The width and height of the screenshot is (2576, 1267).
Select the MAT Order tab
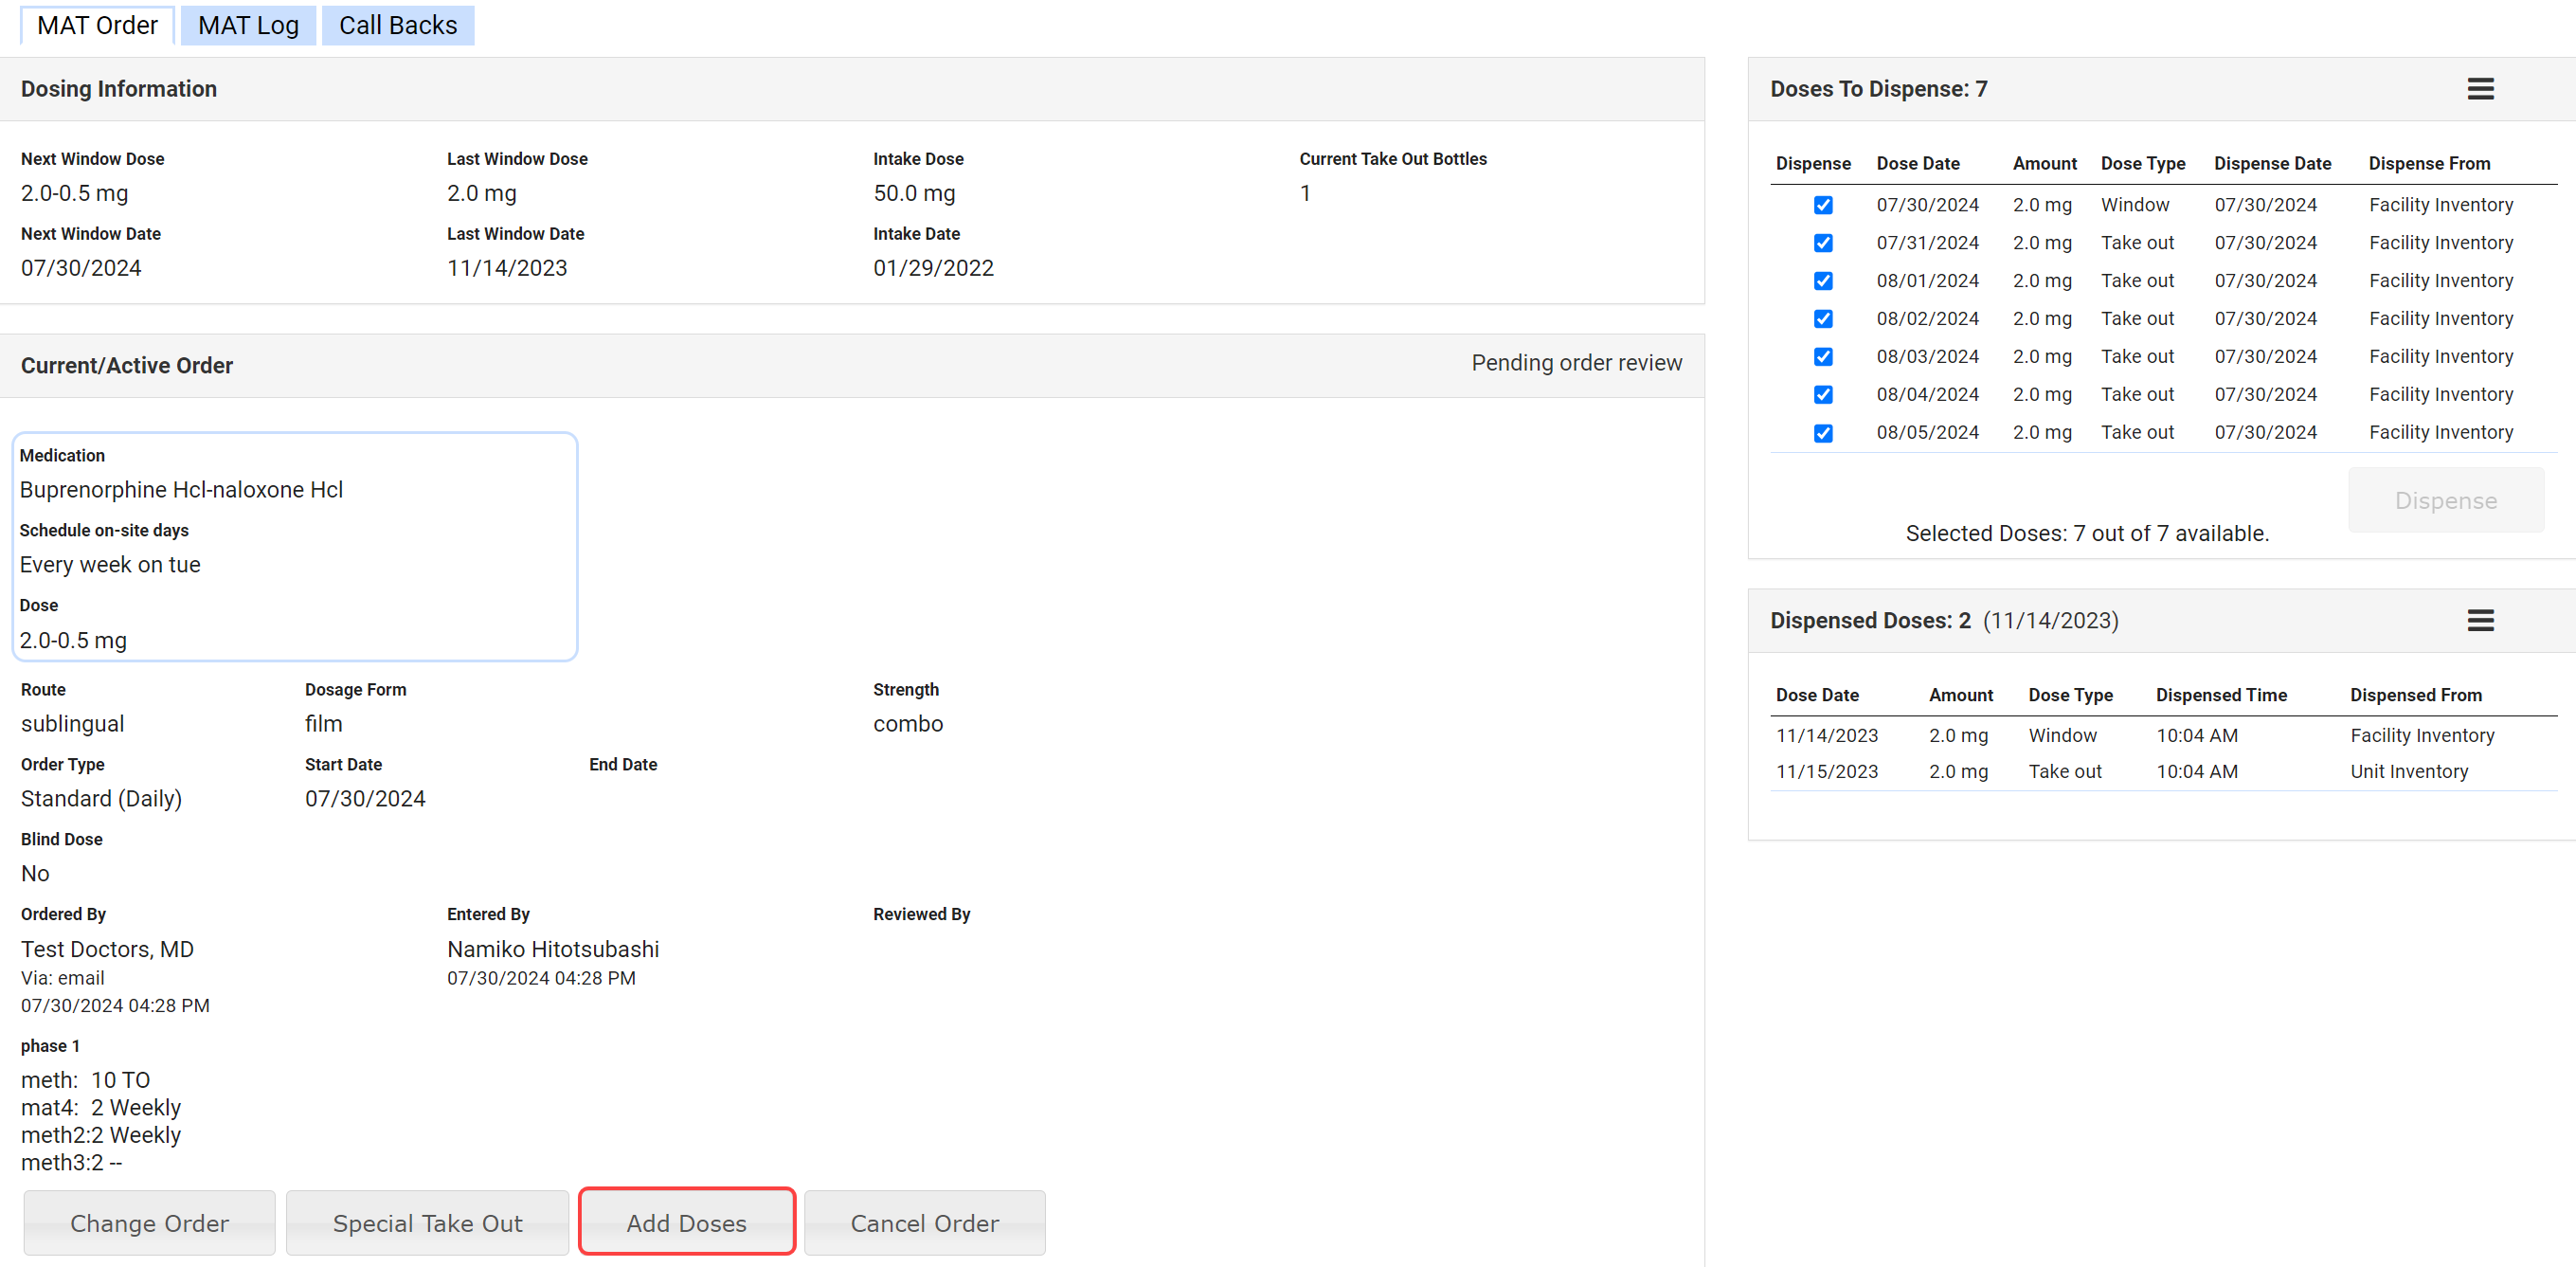(x=97, y=25)
